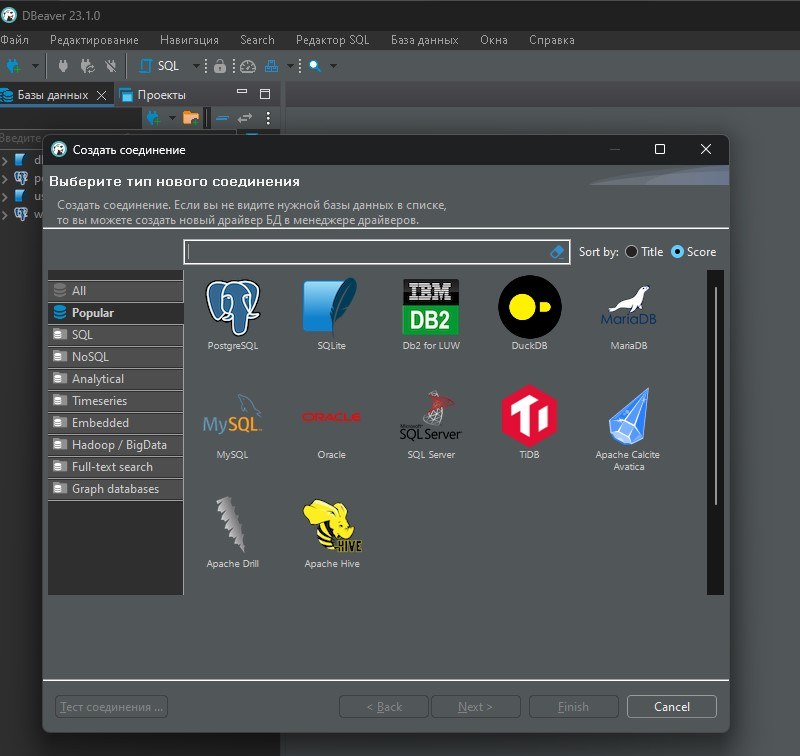Click the magnifier search icon in toolbar
This screenshot has height=756, width=800.
point(315,66)
